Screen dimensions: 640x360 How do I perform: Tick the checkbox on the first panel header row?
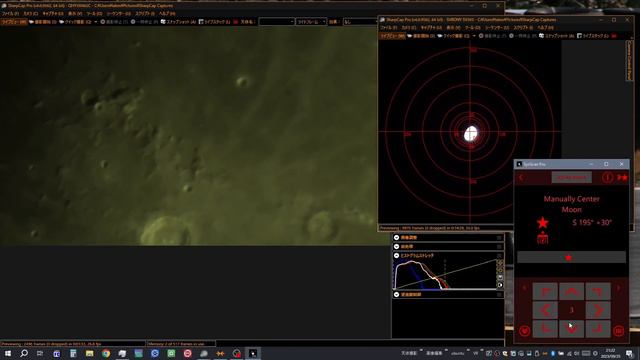tap(499, 238)
